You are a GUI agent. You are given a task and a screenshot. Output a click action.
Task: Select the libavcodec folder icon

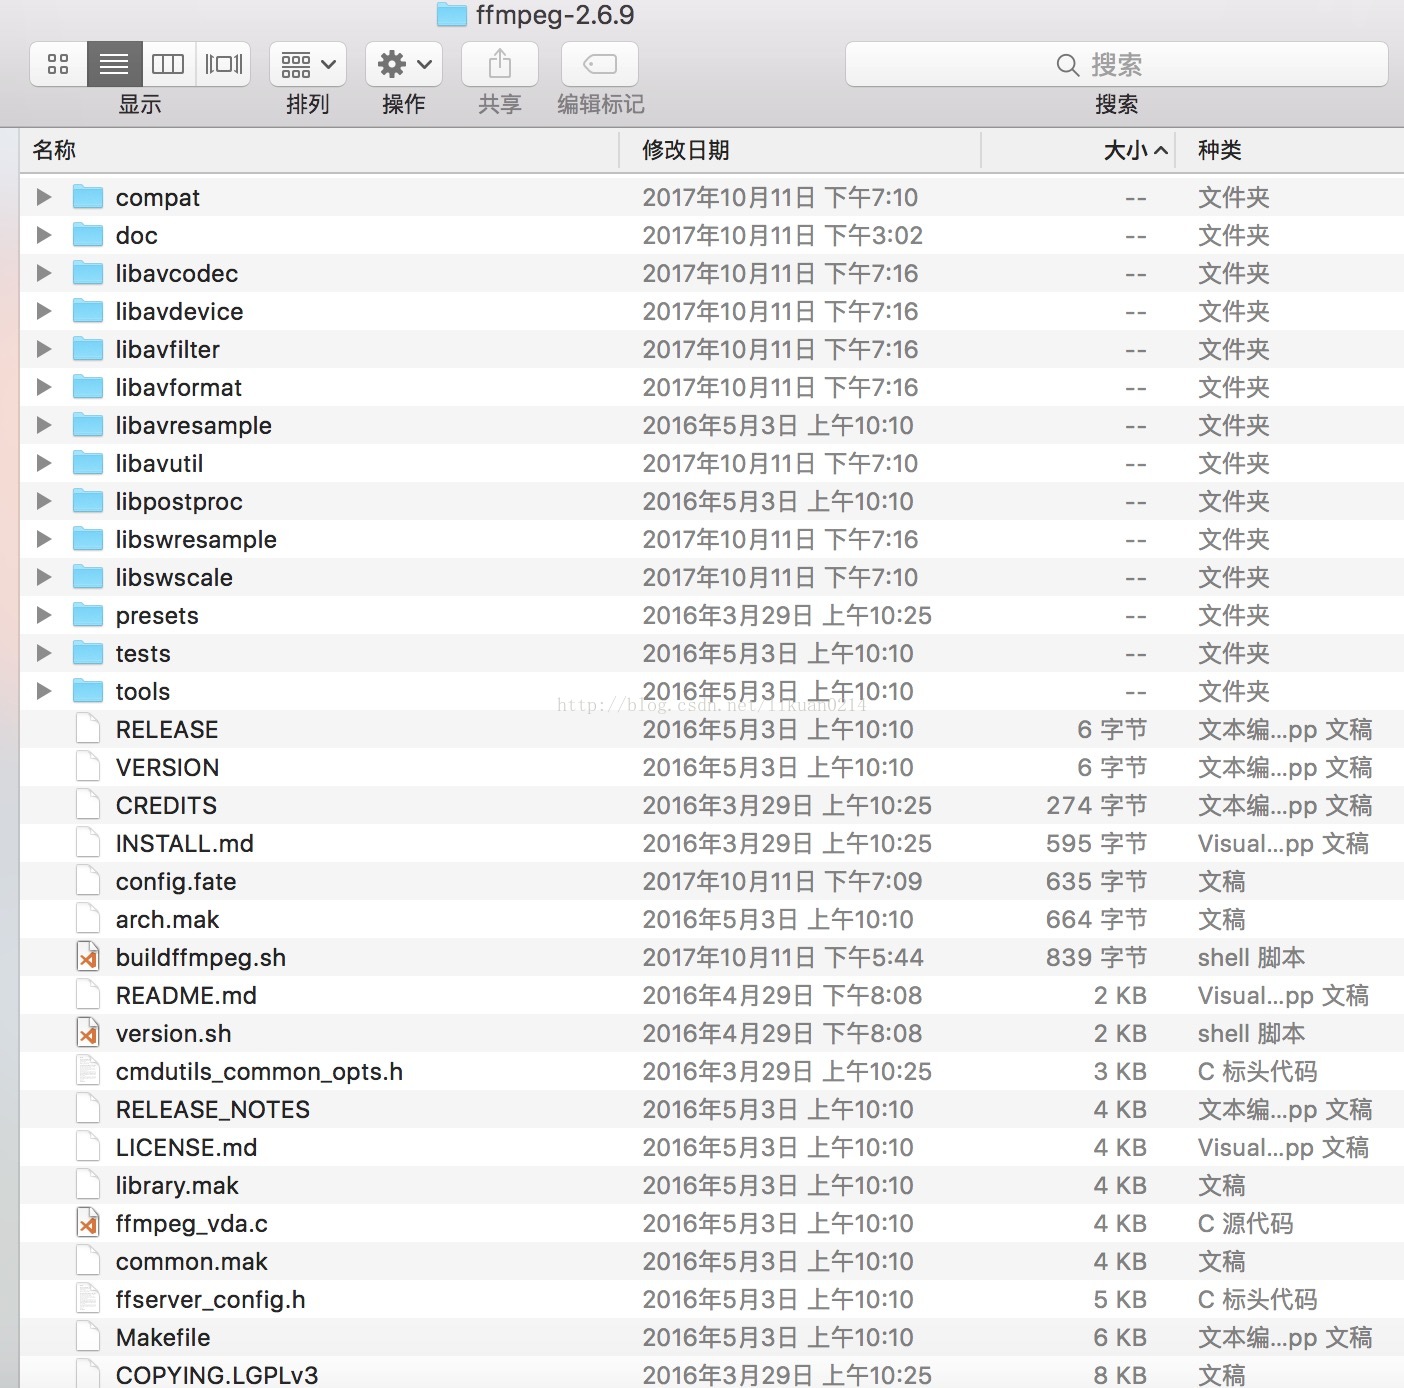88,273
